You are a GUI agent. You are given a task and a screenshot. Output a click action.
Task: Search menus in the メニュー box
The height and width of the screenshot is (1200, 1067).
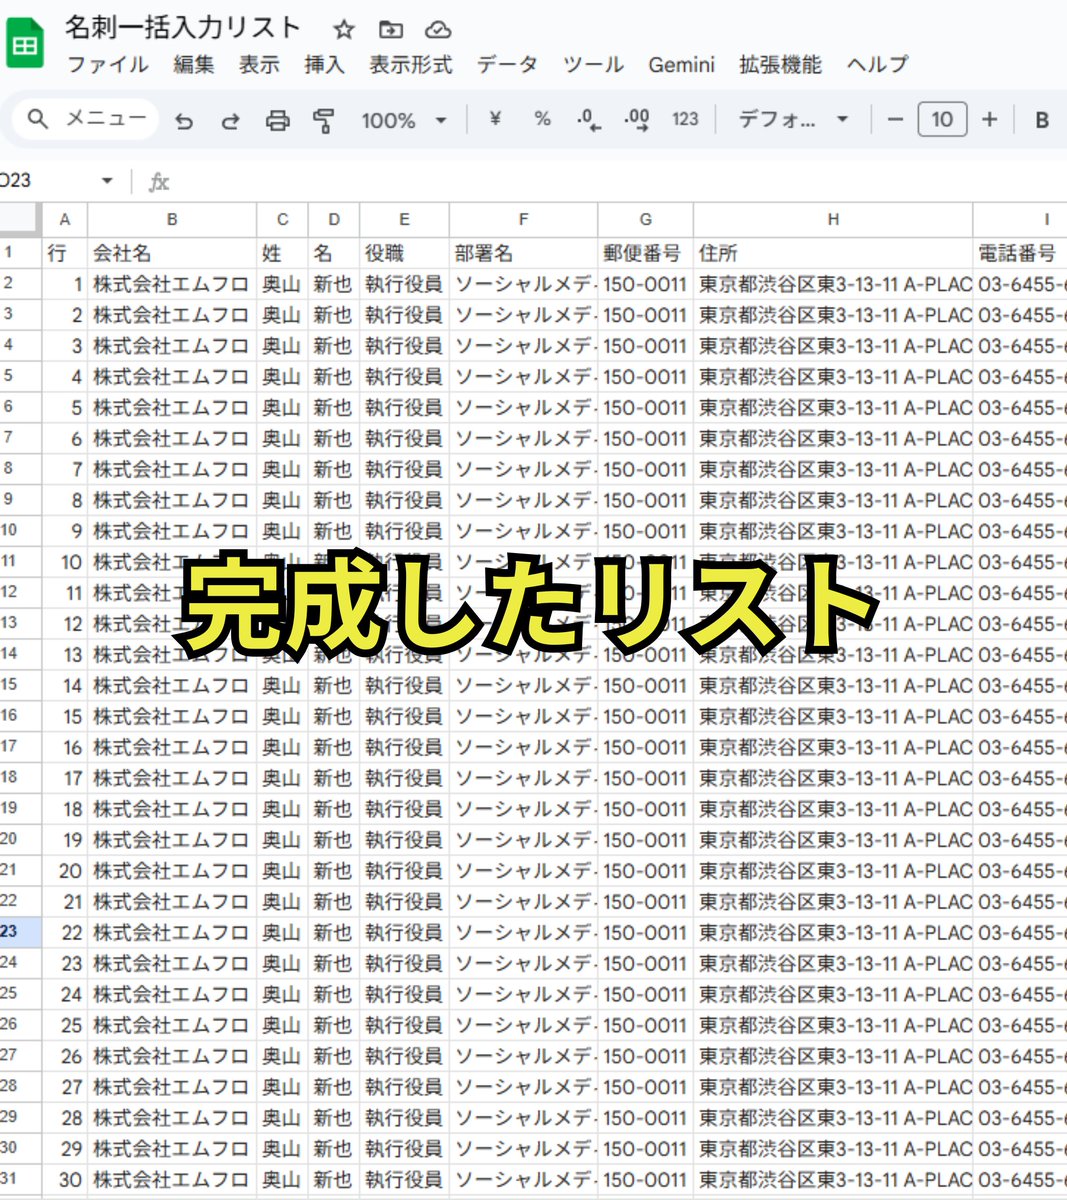point(87,119)
